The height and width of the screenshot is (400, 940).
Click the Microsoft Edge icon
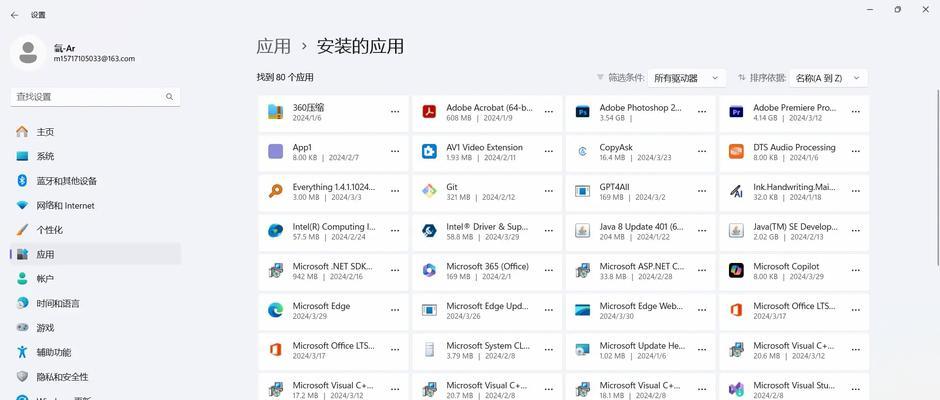pos(275,310)
